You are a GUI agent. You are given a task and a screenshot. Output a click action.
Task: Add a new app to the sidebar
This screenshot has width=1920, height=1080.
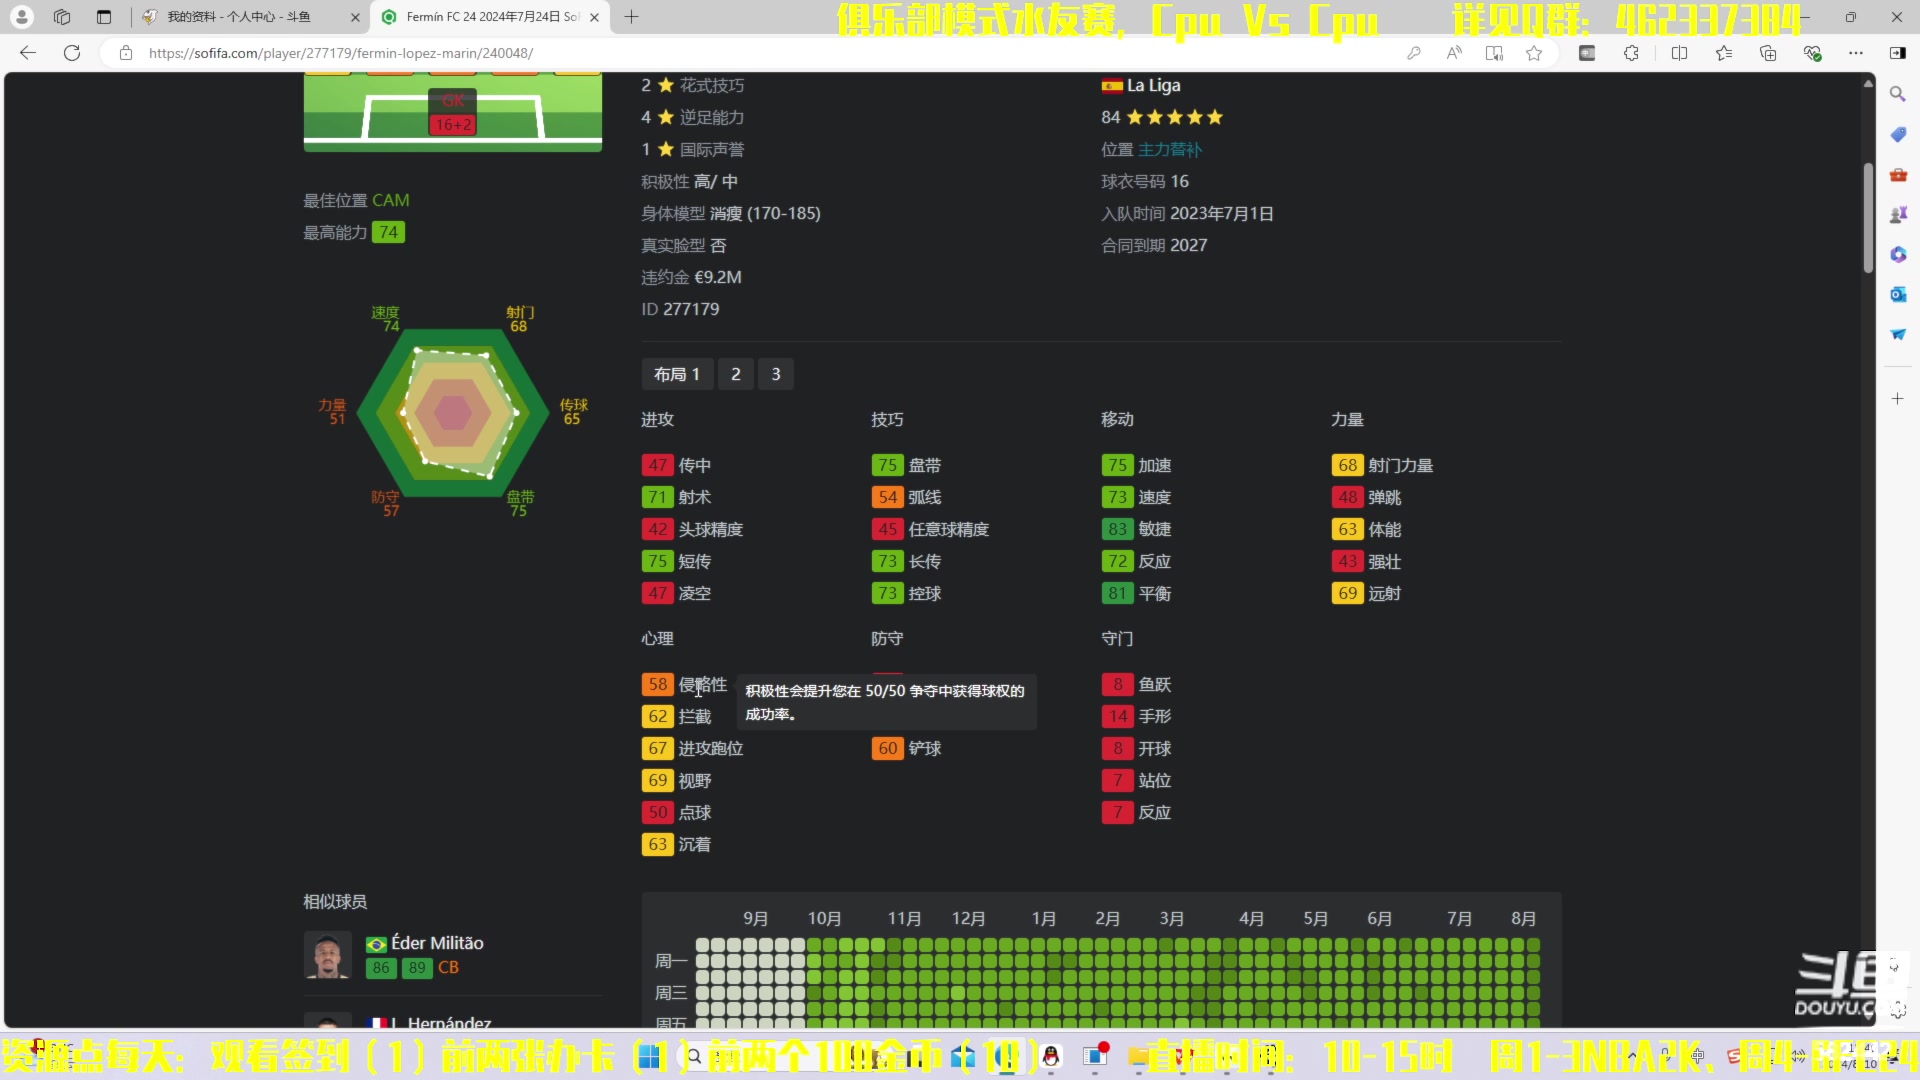[x=1897, y=398]
